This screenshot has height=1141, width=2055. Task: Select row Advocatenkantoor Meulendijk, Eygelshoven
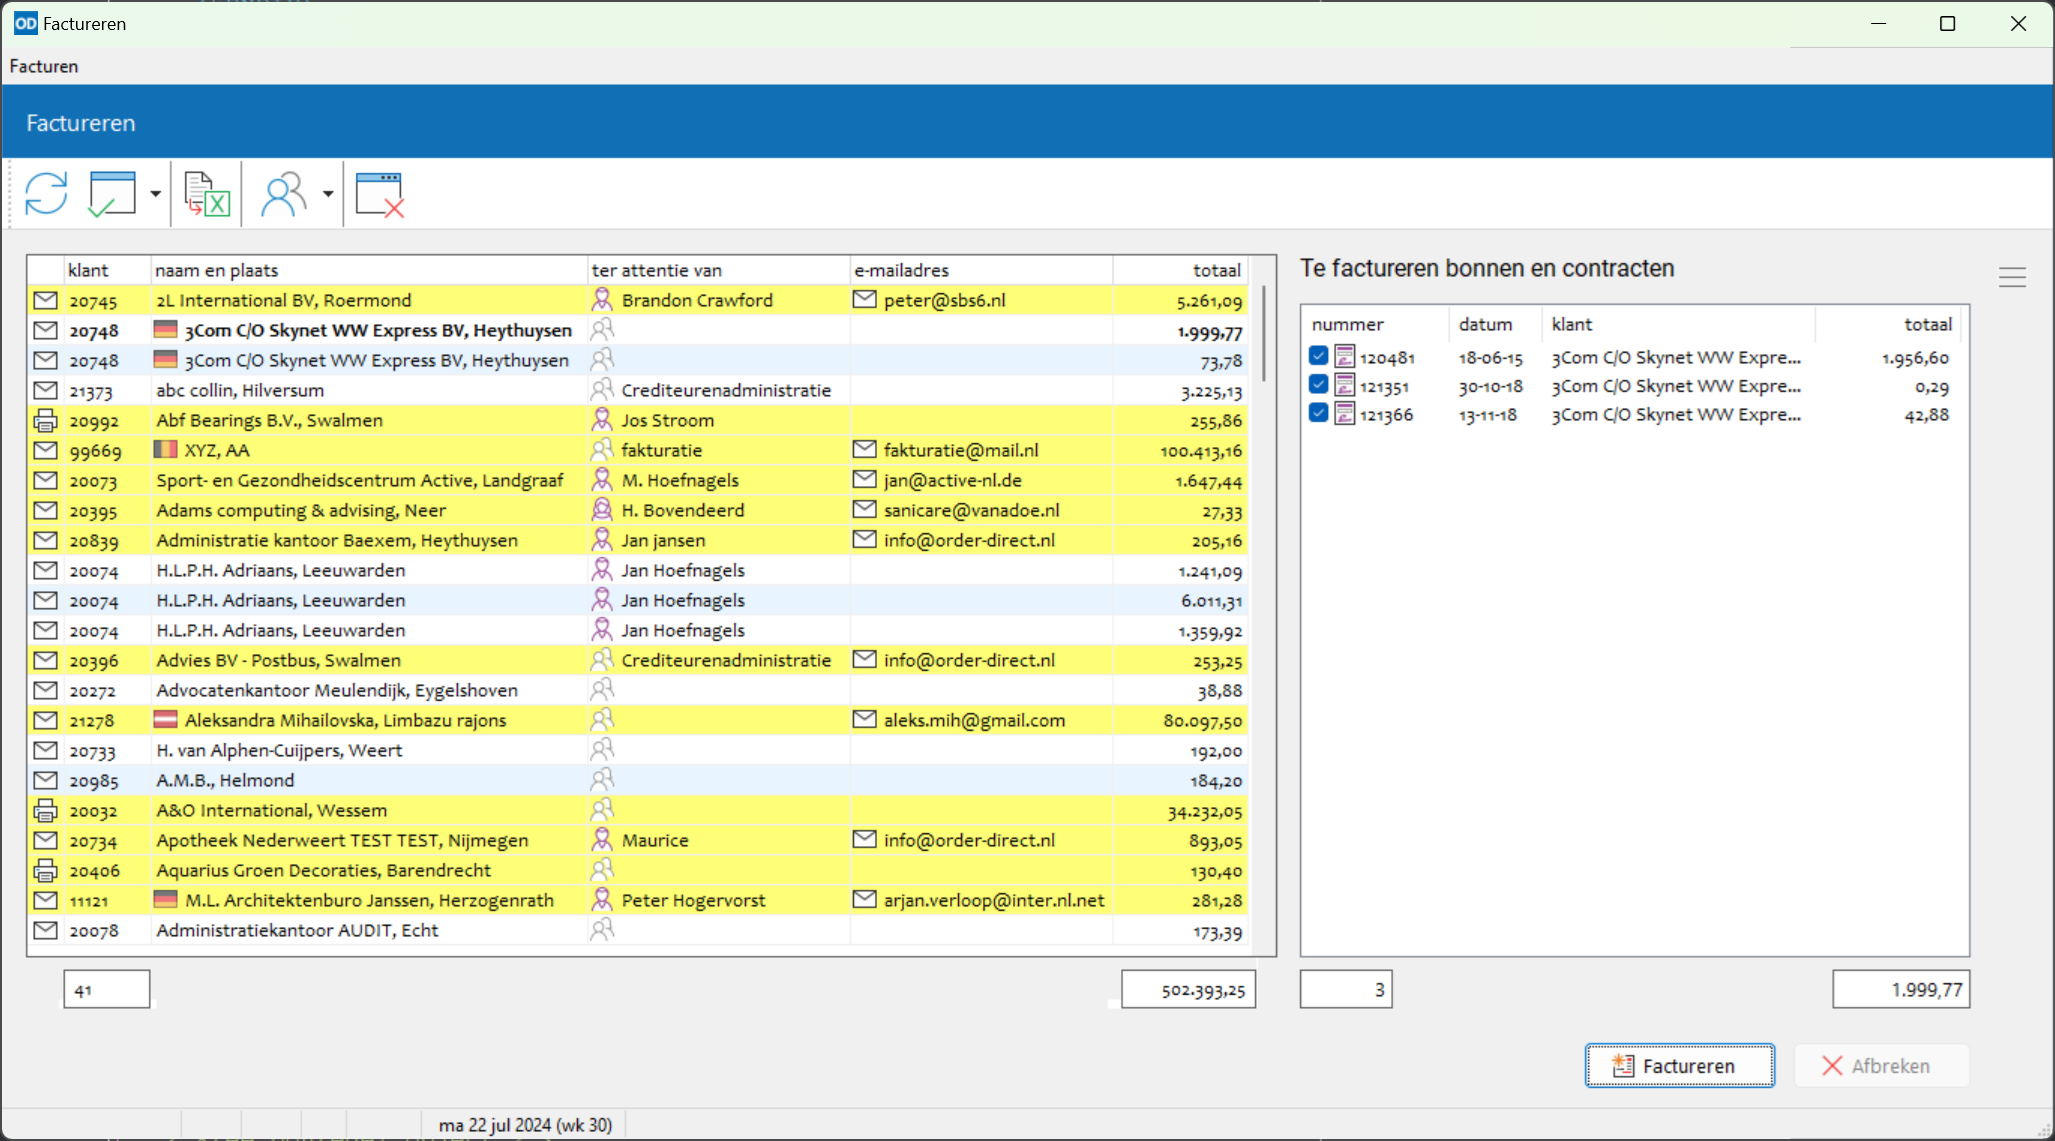coord(638,690)
